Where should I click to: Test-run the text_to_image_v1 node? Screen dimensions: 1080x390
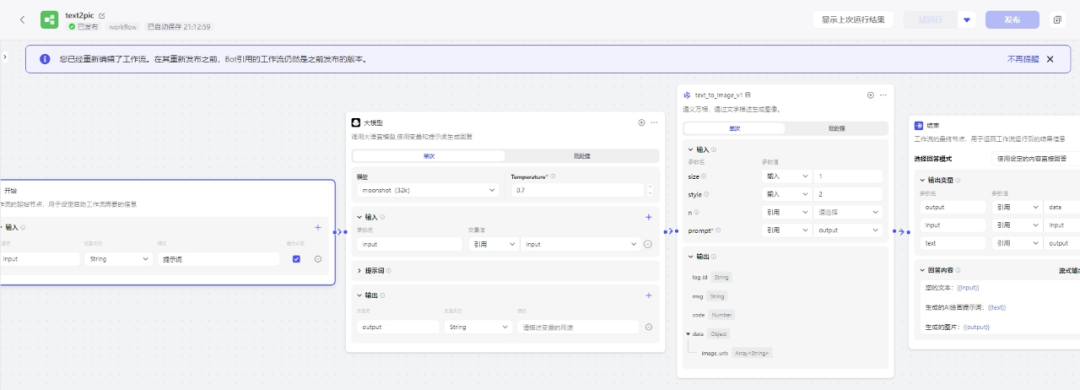[x=870, y=95]
